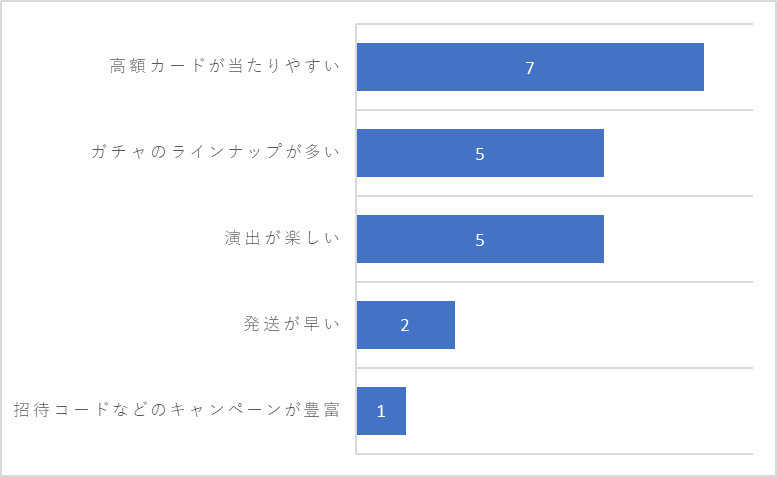Click gridline between 演出 and 発送 bars
Viewport: 777px width, 477px height.
pos(555,282)
